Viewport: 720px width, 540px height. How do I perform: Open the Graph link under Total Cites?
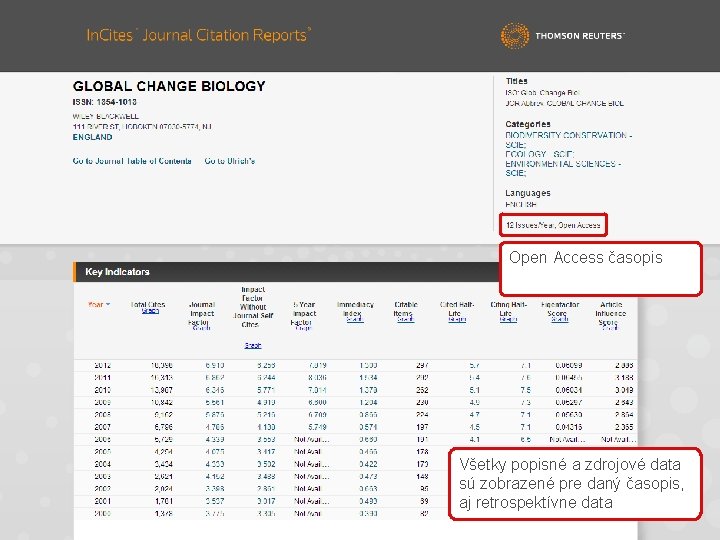(150, 311)
